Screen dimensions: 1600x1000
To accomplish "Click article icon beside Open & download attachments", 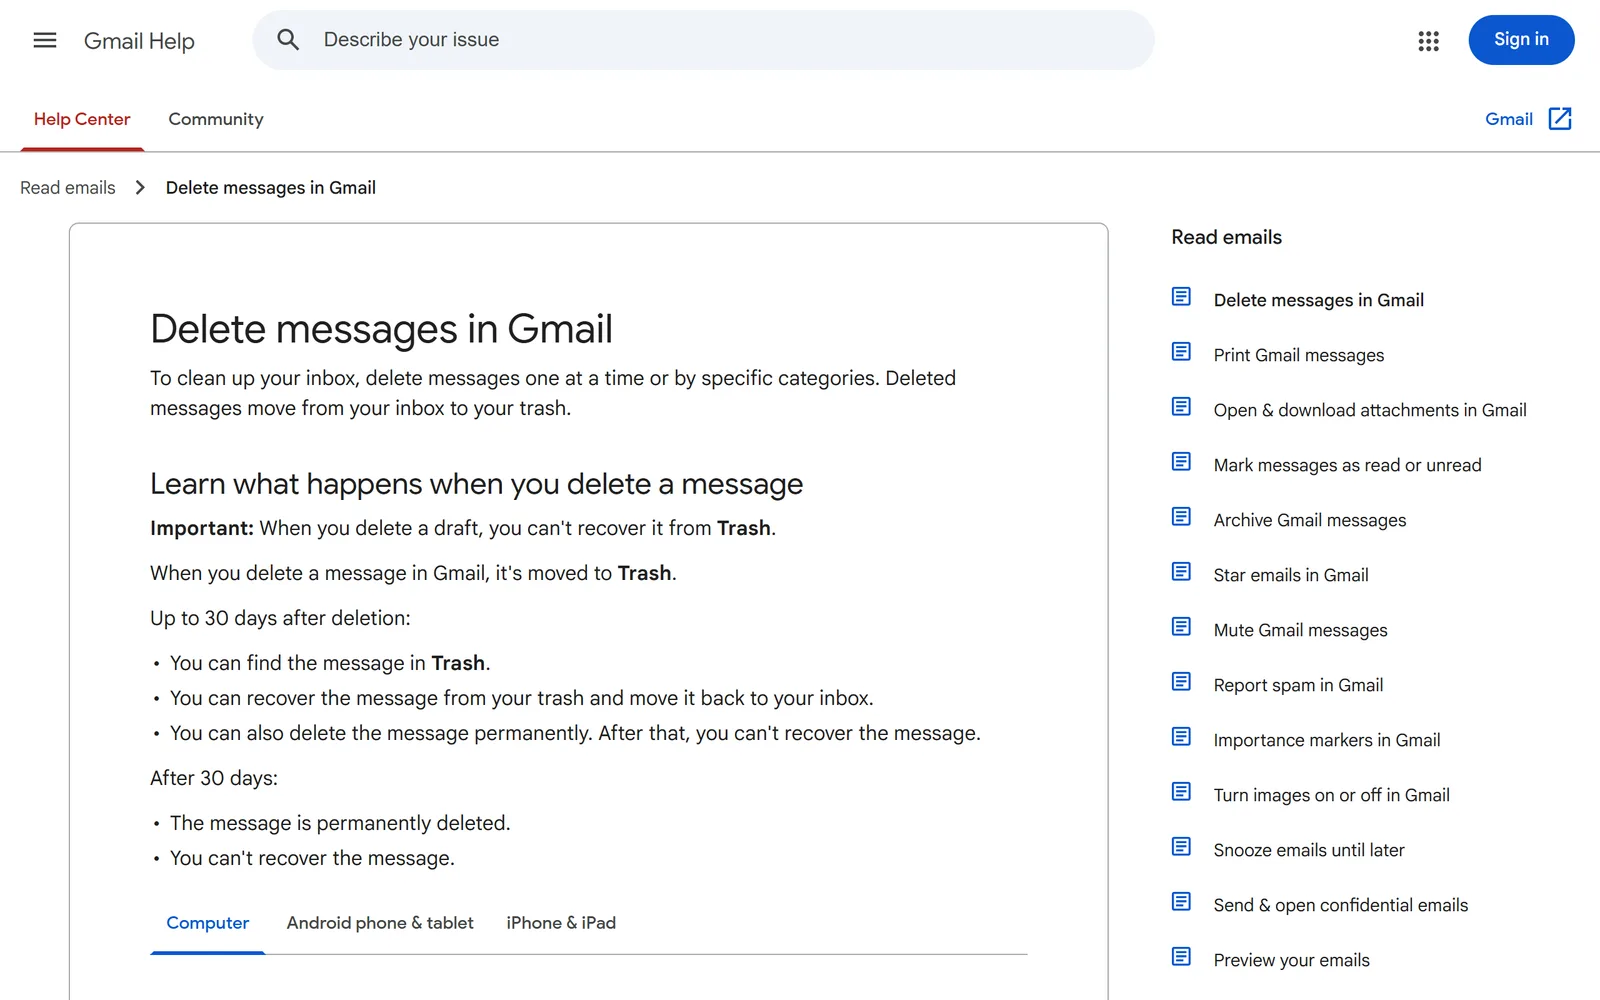I will tap(1181, 407).
